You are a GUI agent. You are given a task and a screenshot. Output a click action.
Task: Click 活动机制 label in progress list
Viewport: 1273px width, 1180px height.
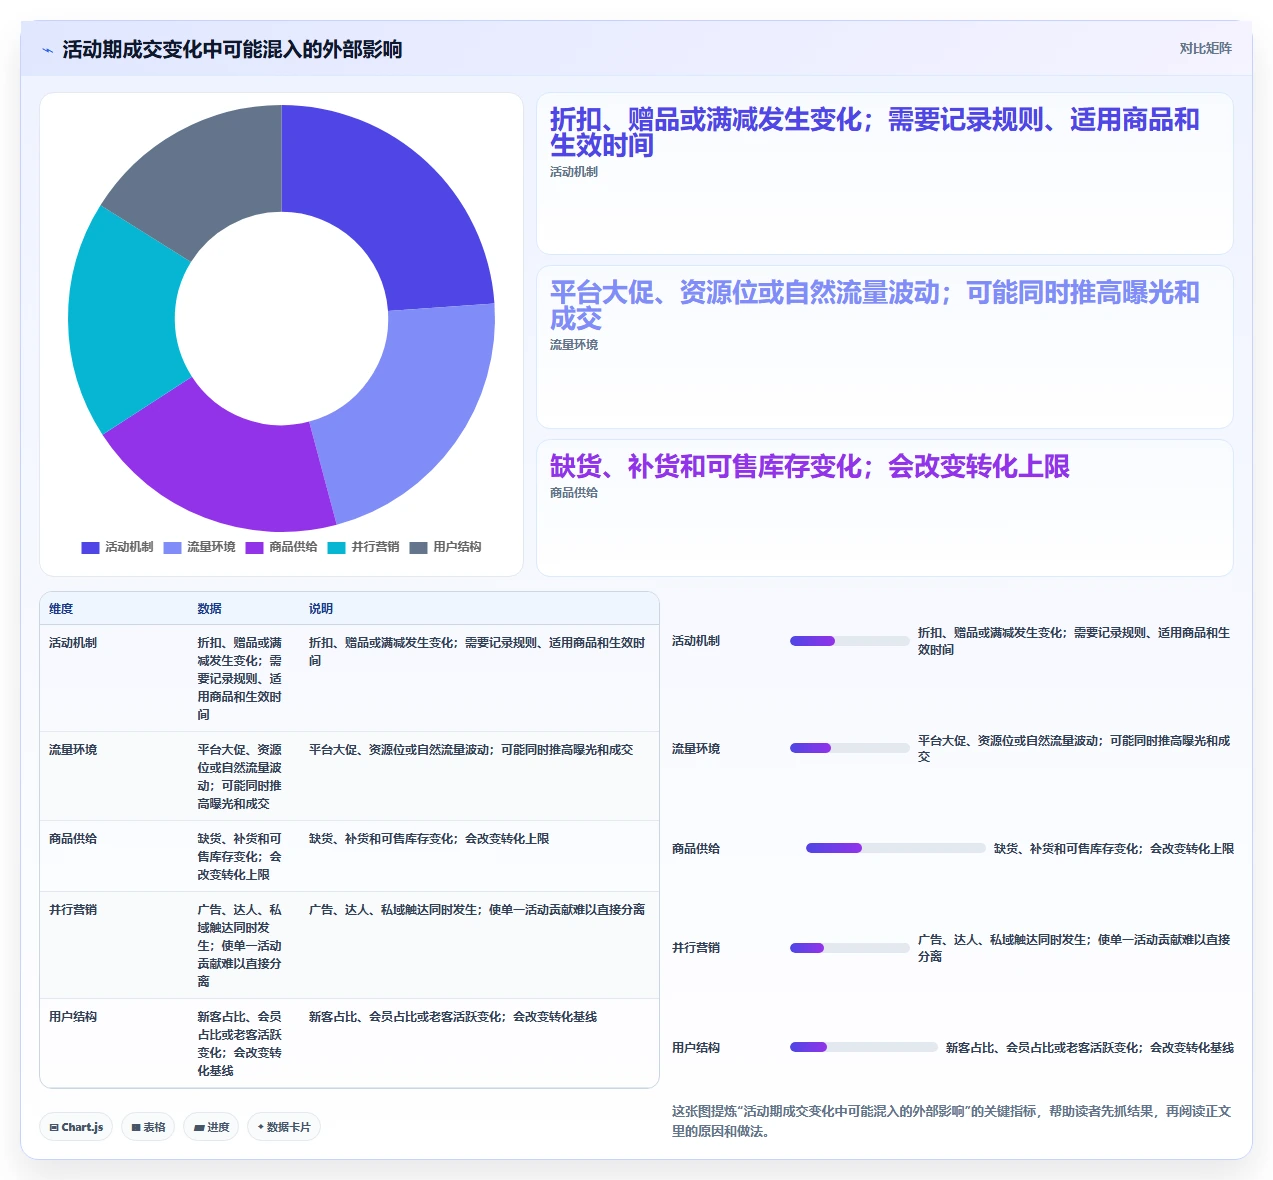696,641
